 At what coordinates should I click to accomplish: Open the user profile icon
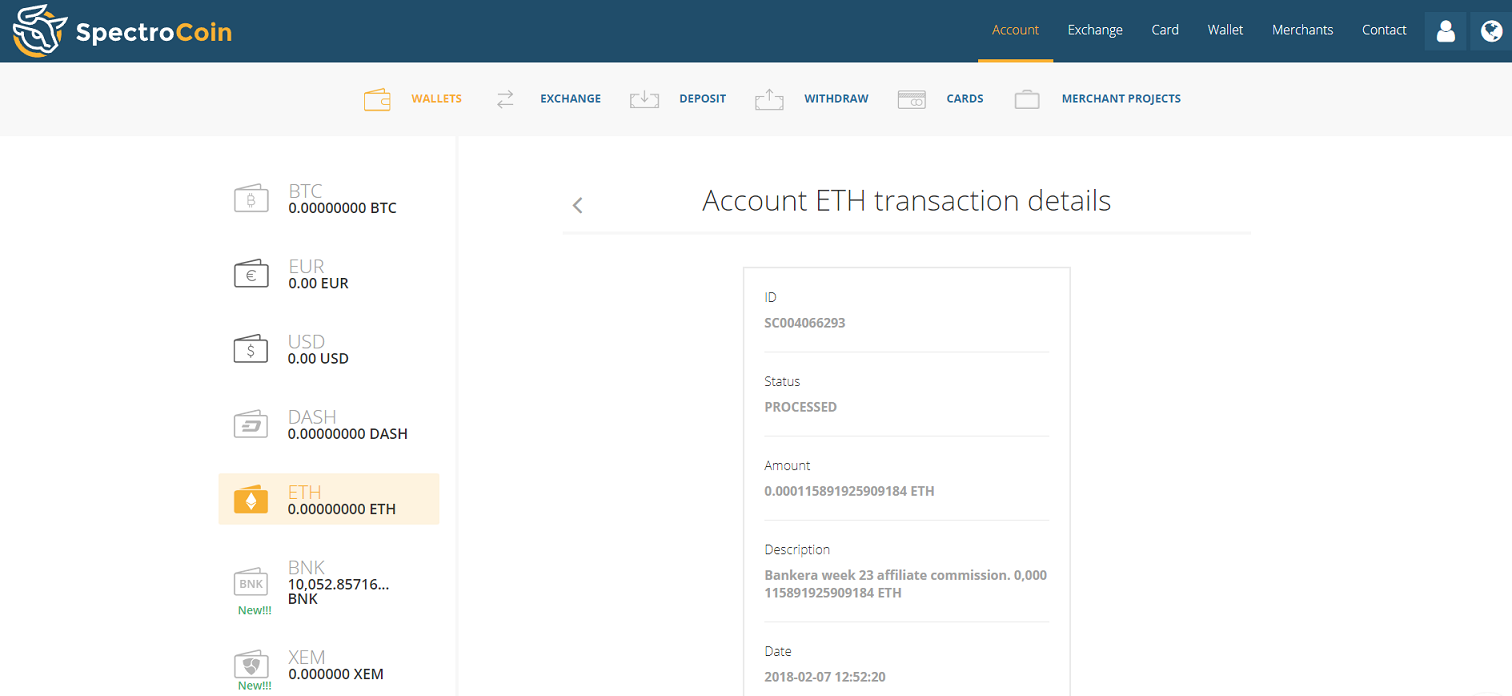(1445, 31)
